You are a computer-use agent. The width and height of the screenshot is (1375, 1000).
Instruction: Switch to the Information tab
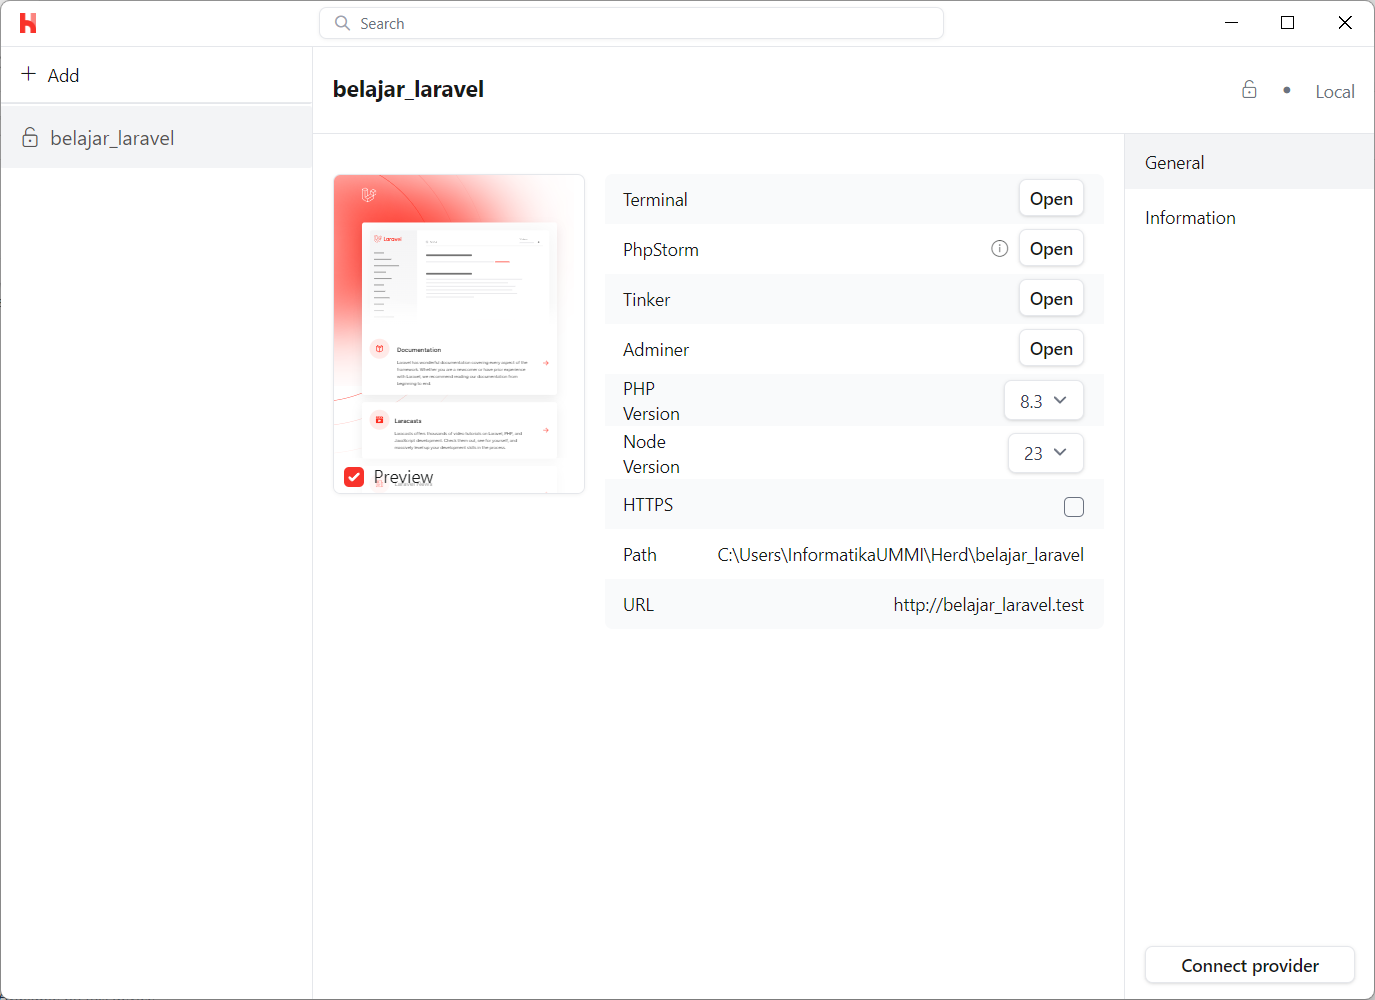coord(1190,217)
